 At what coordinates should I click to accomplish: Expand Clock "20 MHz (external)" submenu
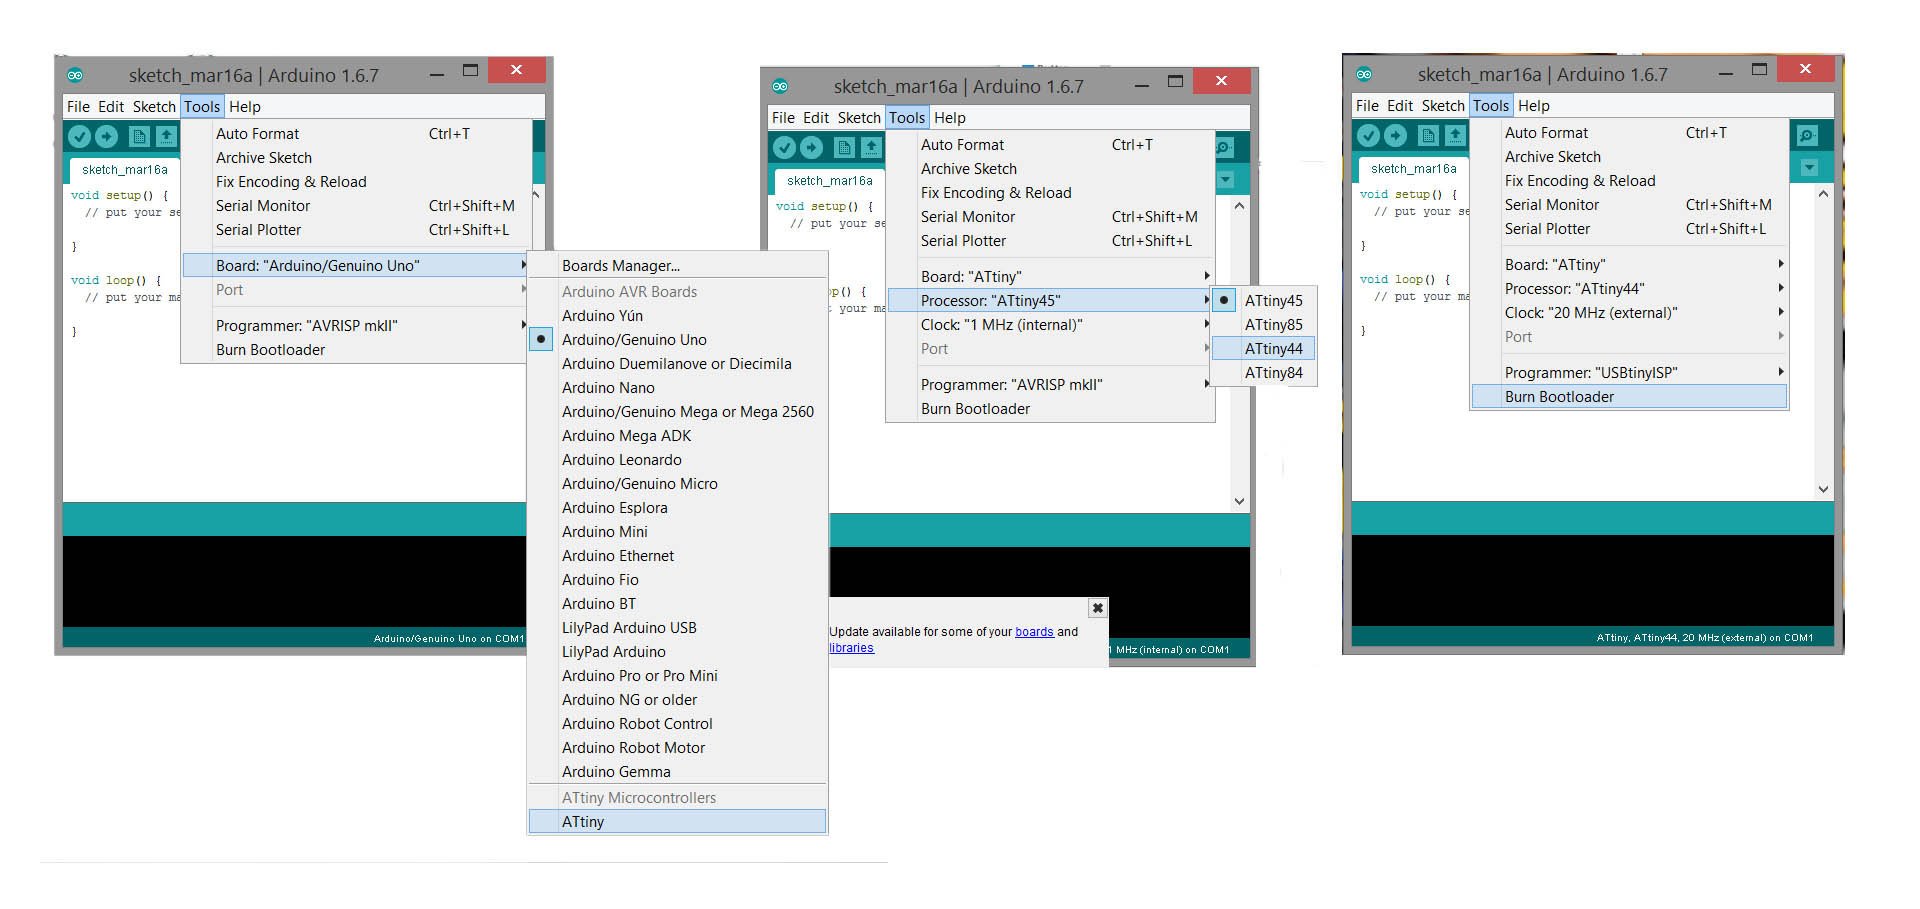click(1629, 313)
